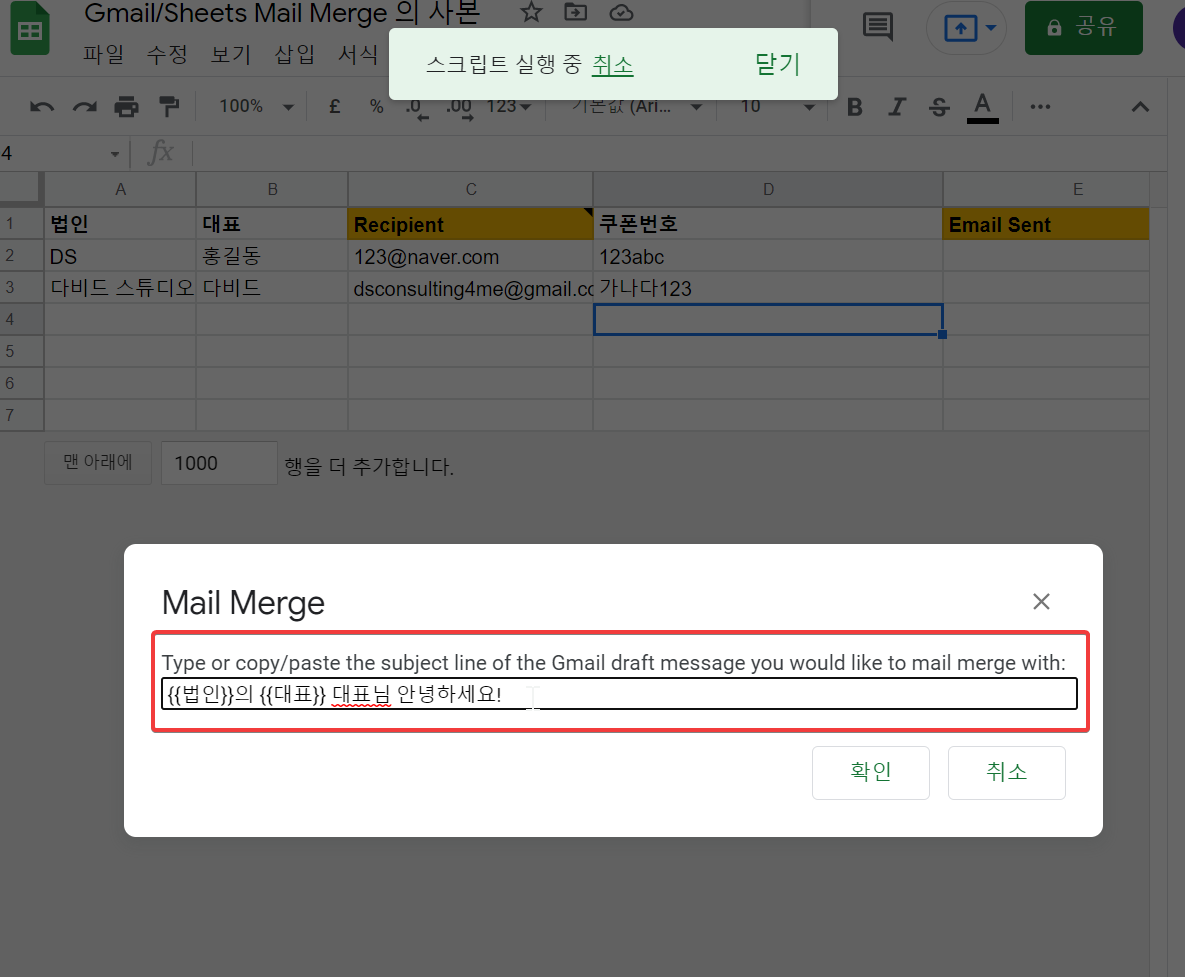This screenshot has height=977, width=1185.
Task: Select the paint format tool
Action: tap(169, 107)
